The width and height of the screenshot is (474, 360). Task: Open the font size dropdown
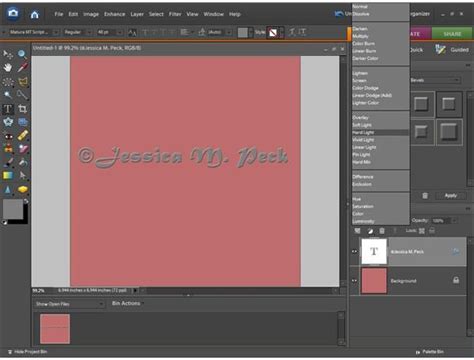119,32
